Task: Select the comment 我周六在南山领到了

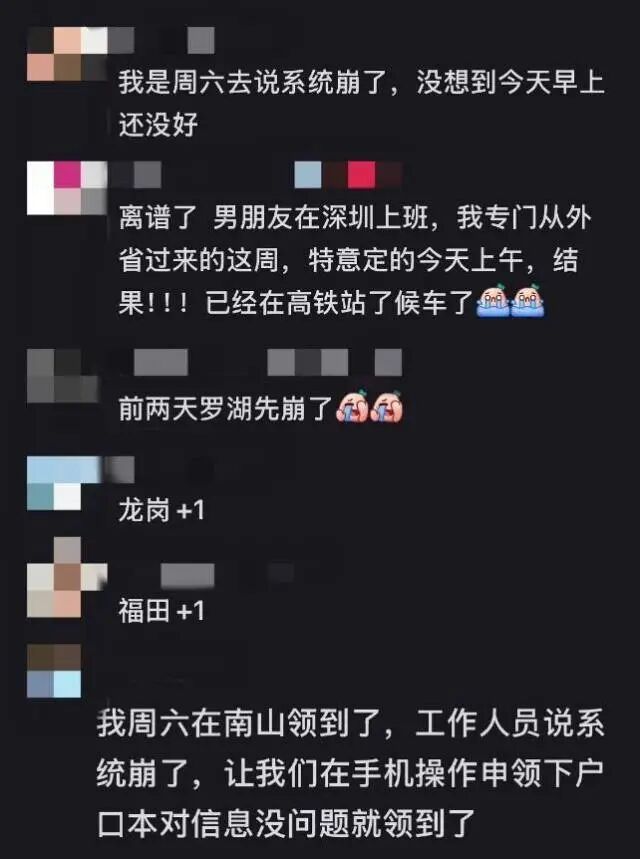Action: pyautogui.click(x=351, y=773)
